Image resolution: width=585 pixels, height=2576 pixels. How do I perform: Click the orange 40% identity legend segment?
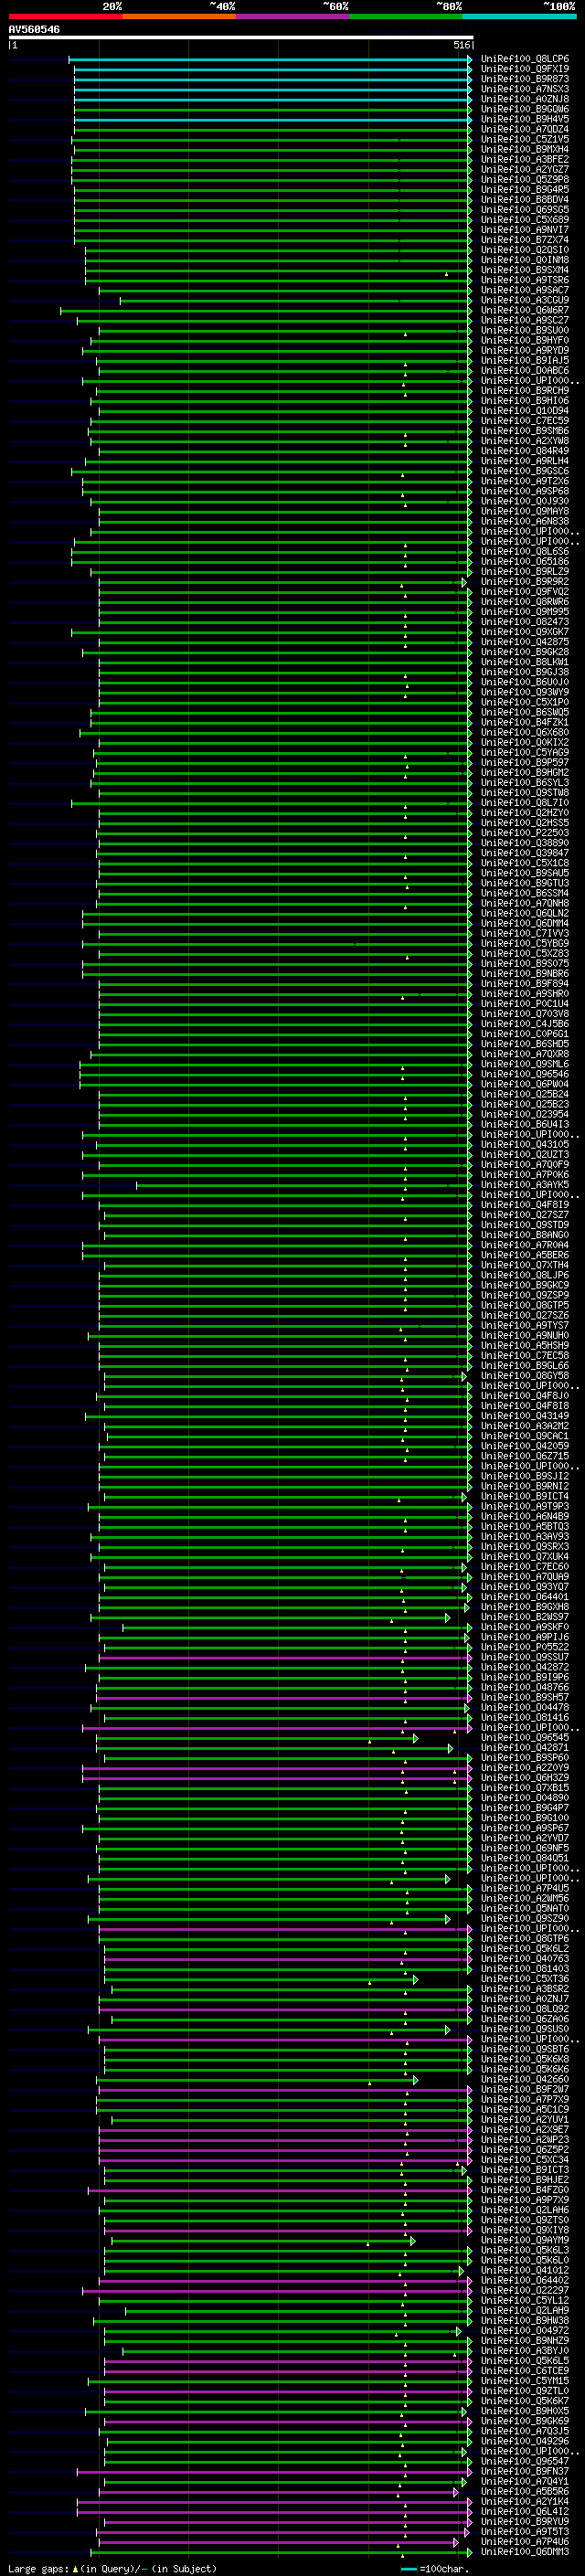(x=178, y=17)
